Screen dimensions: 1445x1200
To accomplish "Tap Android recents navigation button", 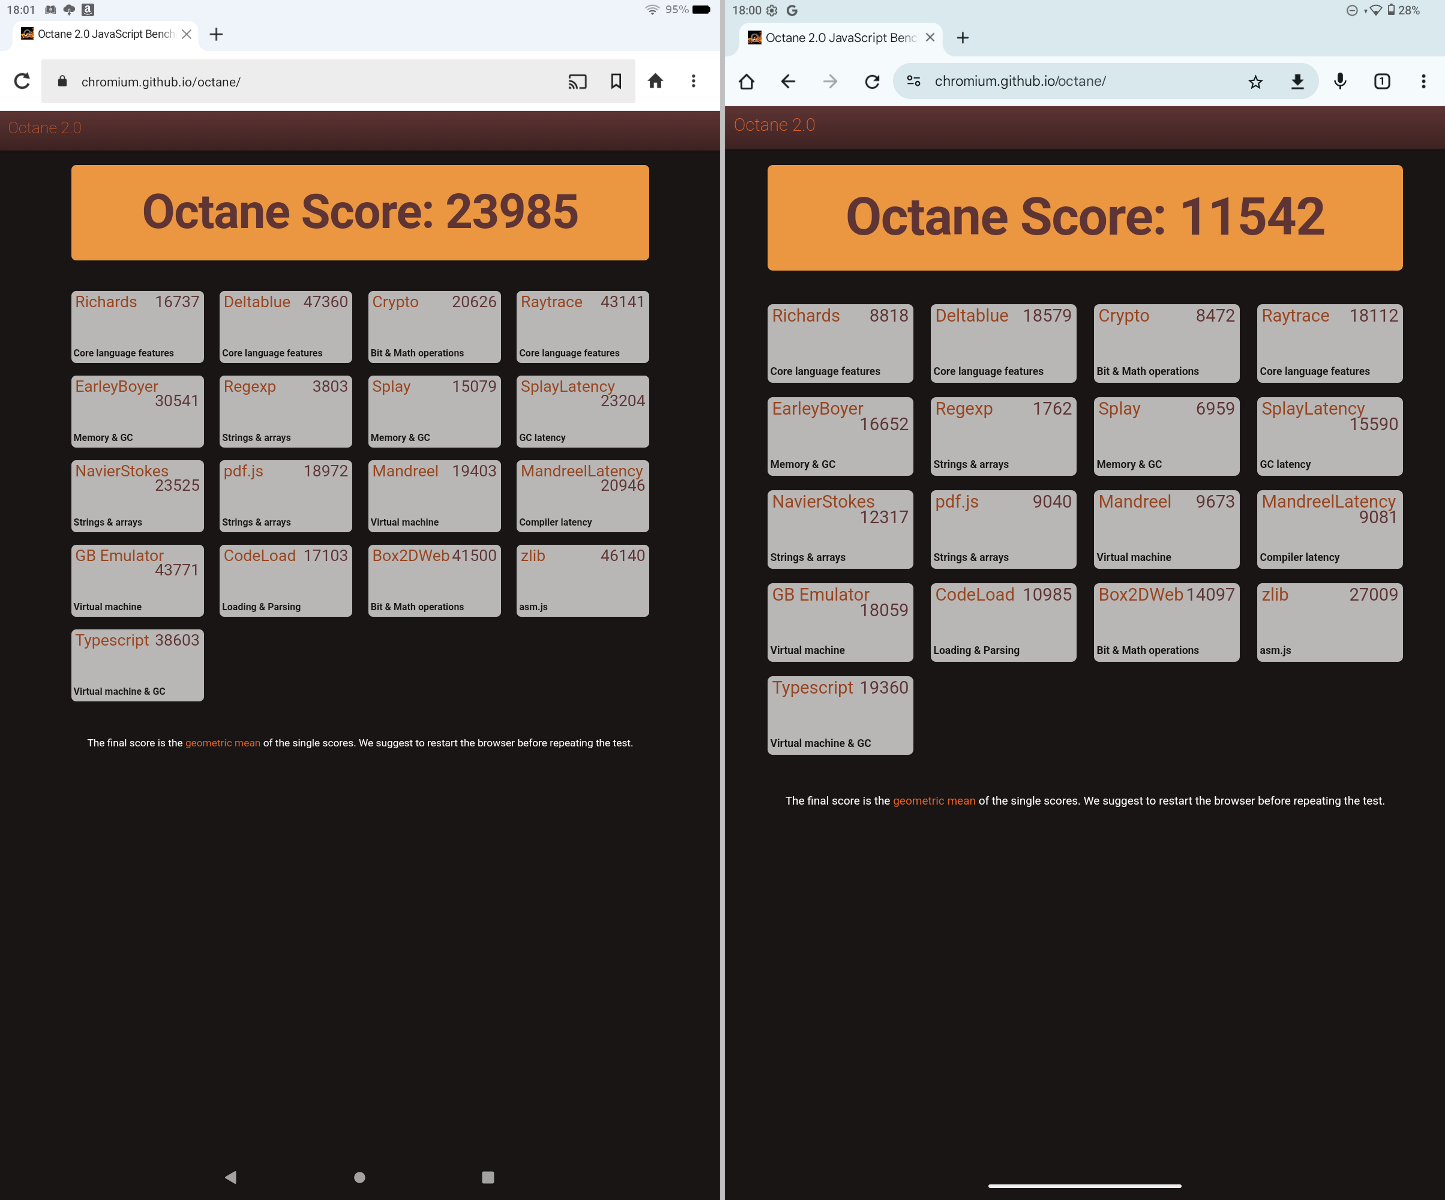I will (x=488, y=1177).
